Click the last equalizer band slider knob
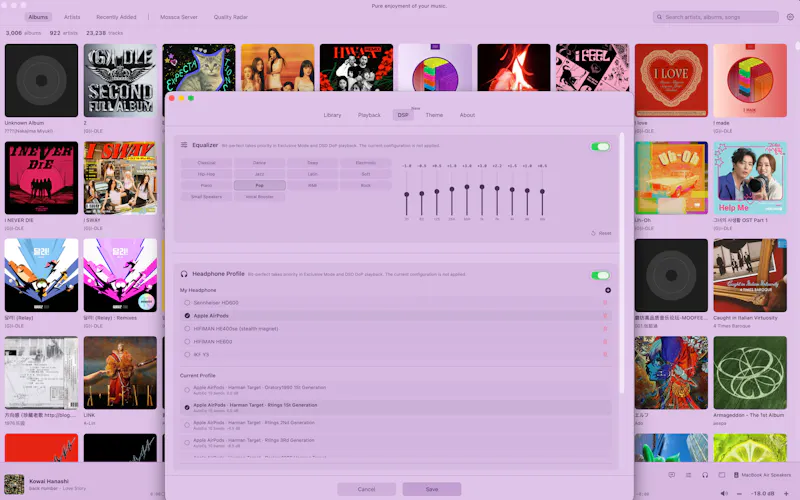 pyautogui.click(x=542, y=191)
